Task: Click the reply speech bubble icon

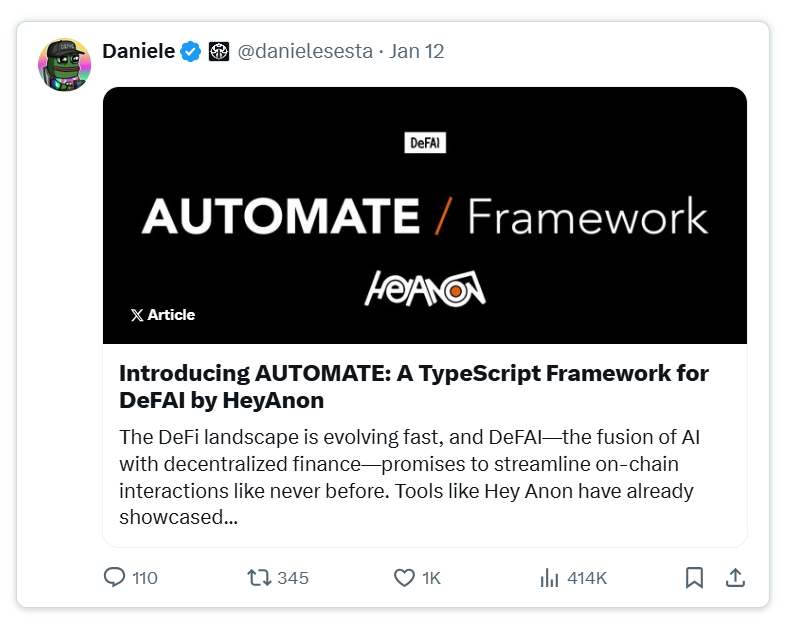Action: (114, 577)
